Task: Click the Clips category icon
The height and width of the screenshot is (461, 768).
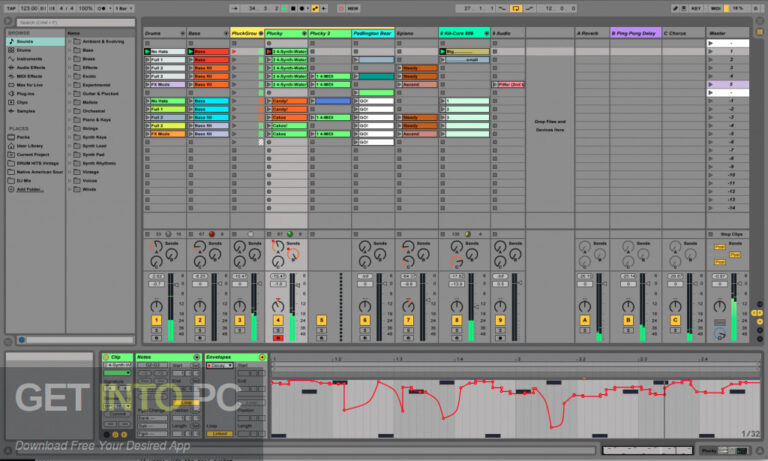Action: click(11, 102)
